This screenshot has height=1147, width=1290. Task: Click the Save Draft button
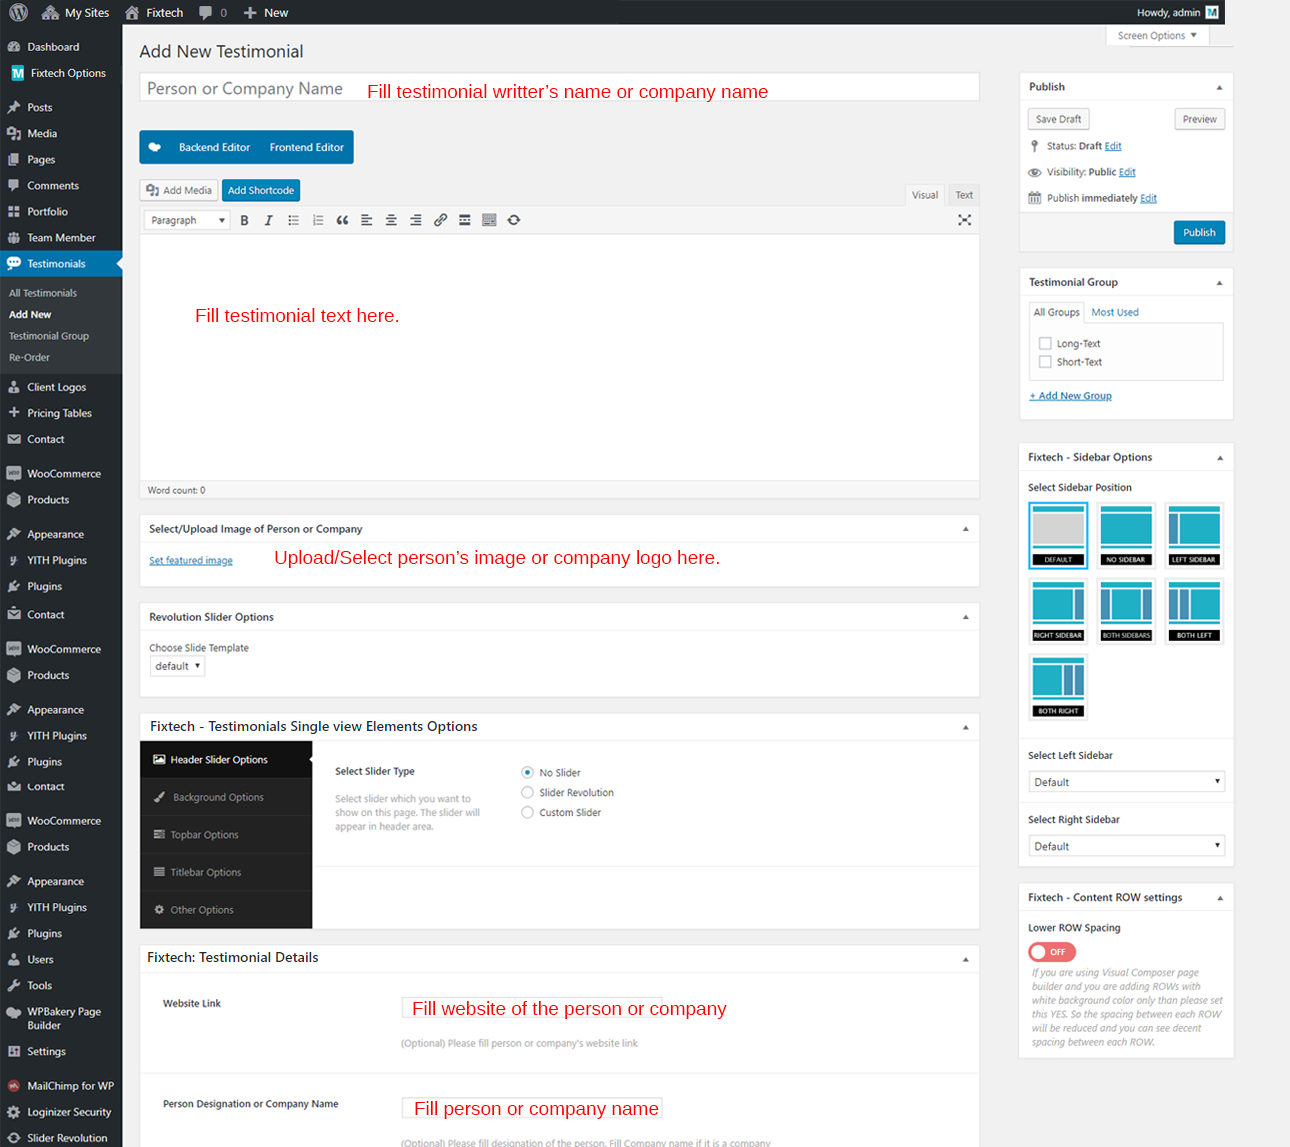coord(1058,119)
